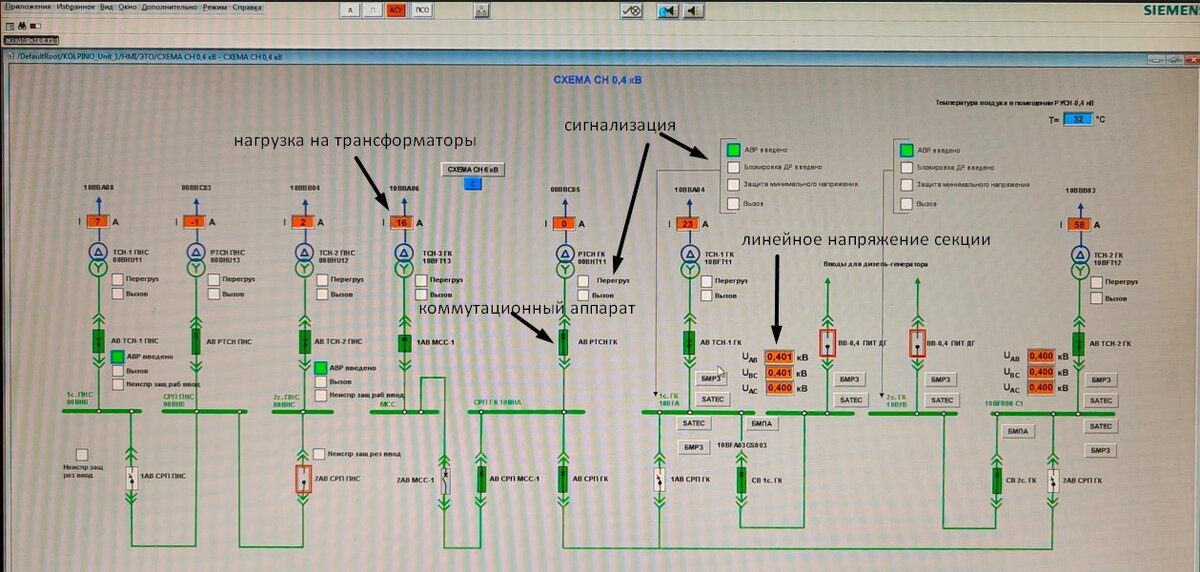Click the ПСО toolbar button
The height and width of the screenshot is (572, 1200).
422,10
